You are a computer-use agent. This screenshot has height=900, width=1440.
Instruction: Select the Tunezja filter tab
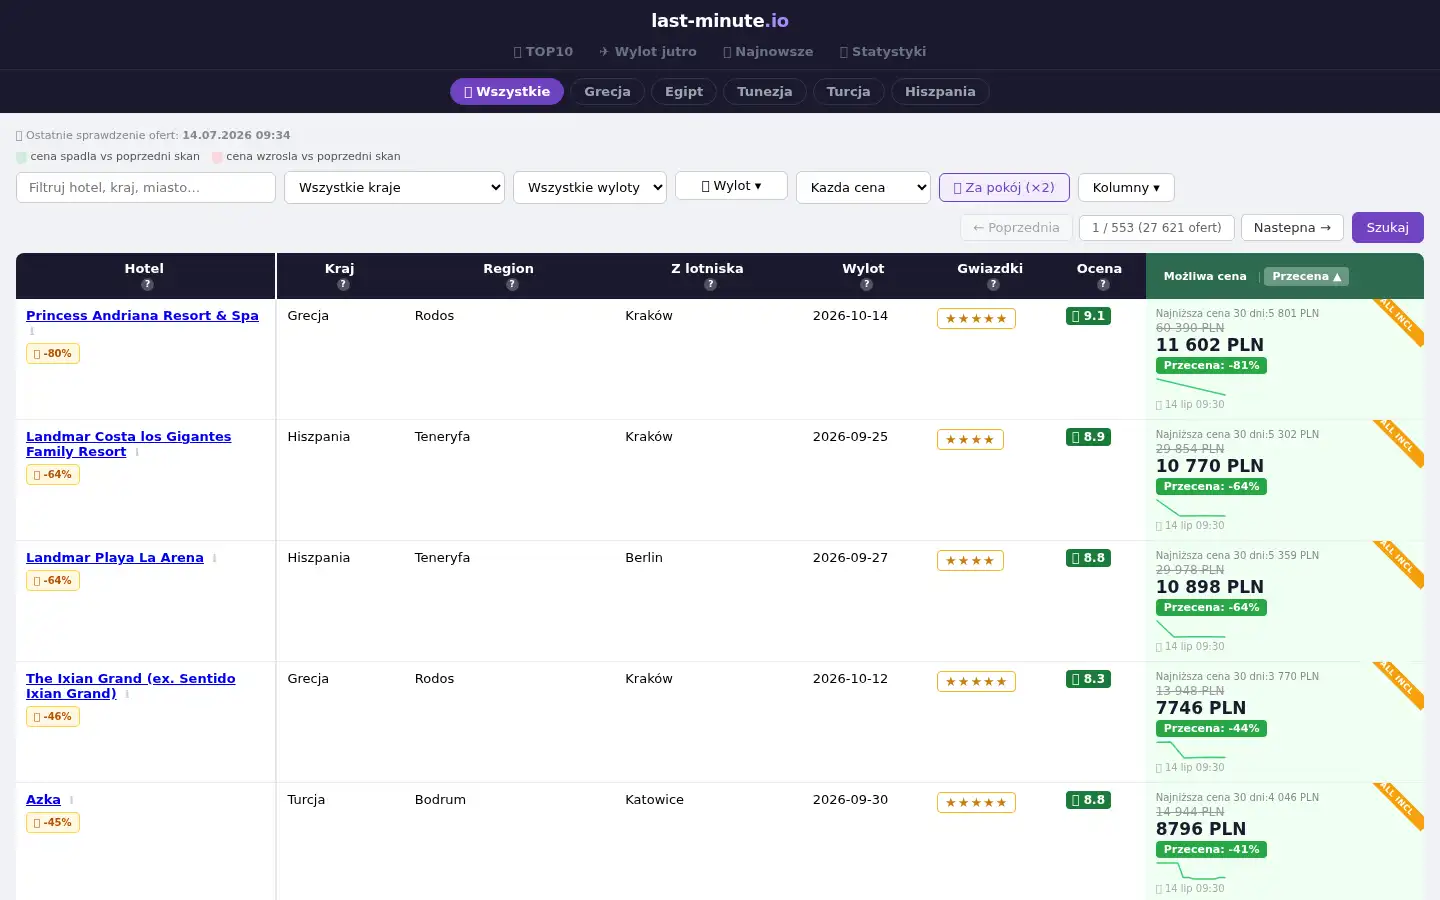coord(765,92)
